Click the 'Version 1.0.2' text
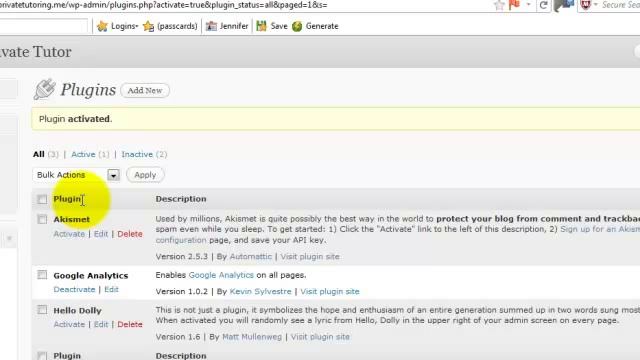The width and height of the screenshot is (640, 360). point(182,291)
